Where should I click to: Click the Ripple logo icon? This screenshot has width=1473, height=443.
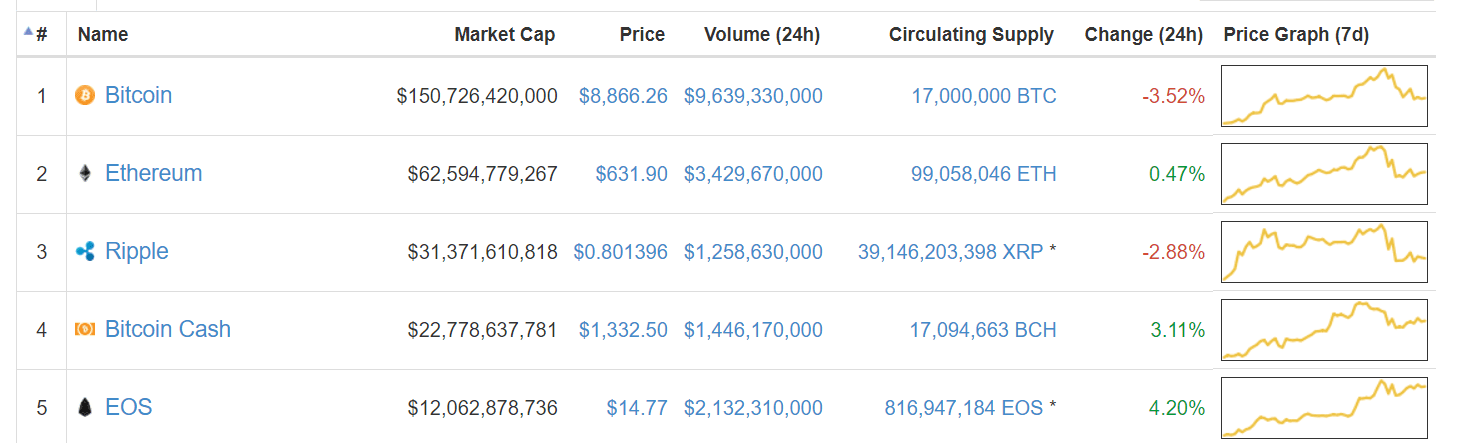85,252
